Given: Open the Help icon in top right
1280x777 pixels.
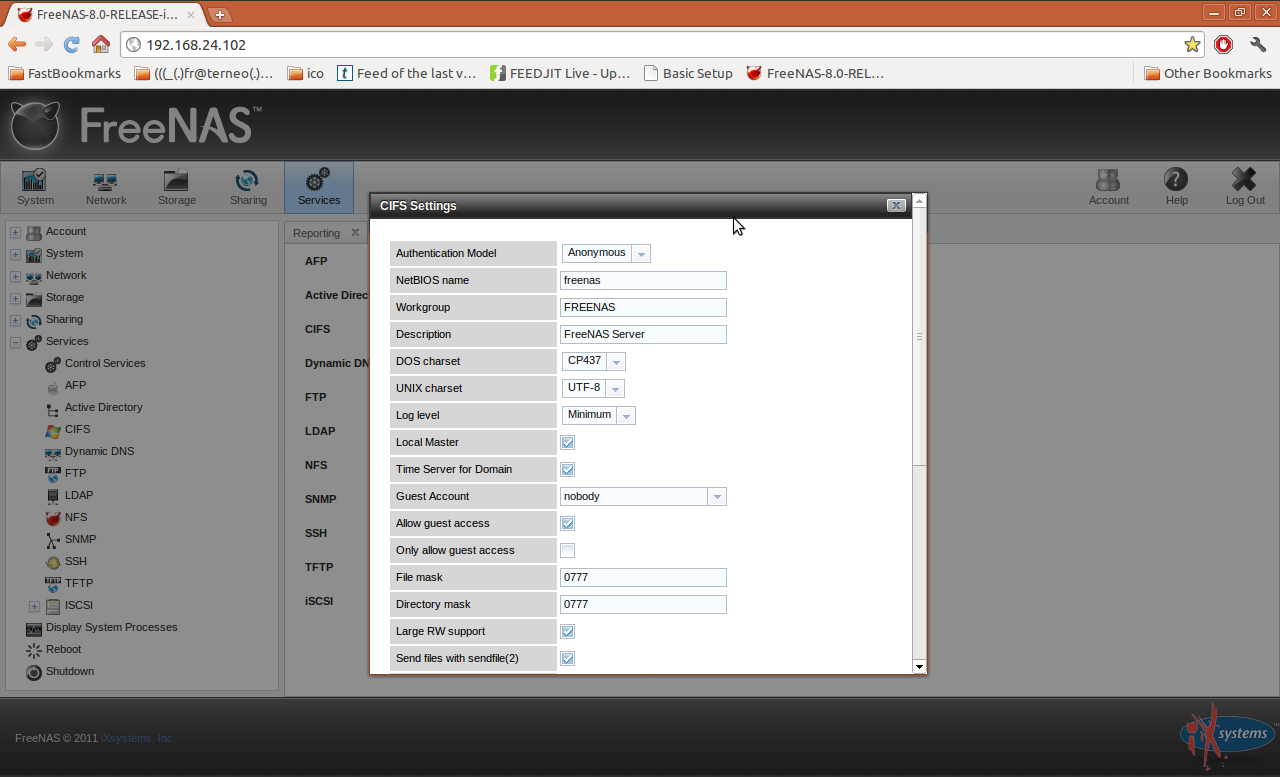Looking at the screenshot, I should [x=1176, y=186].
